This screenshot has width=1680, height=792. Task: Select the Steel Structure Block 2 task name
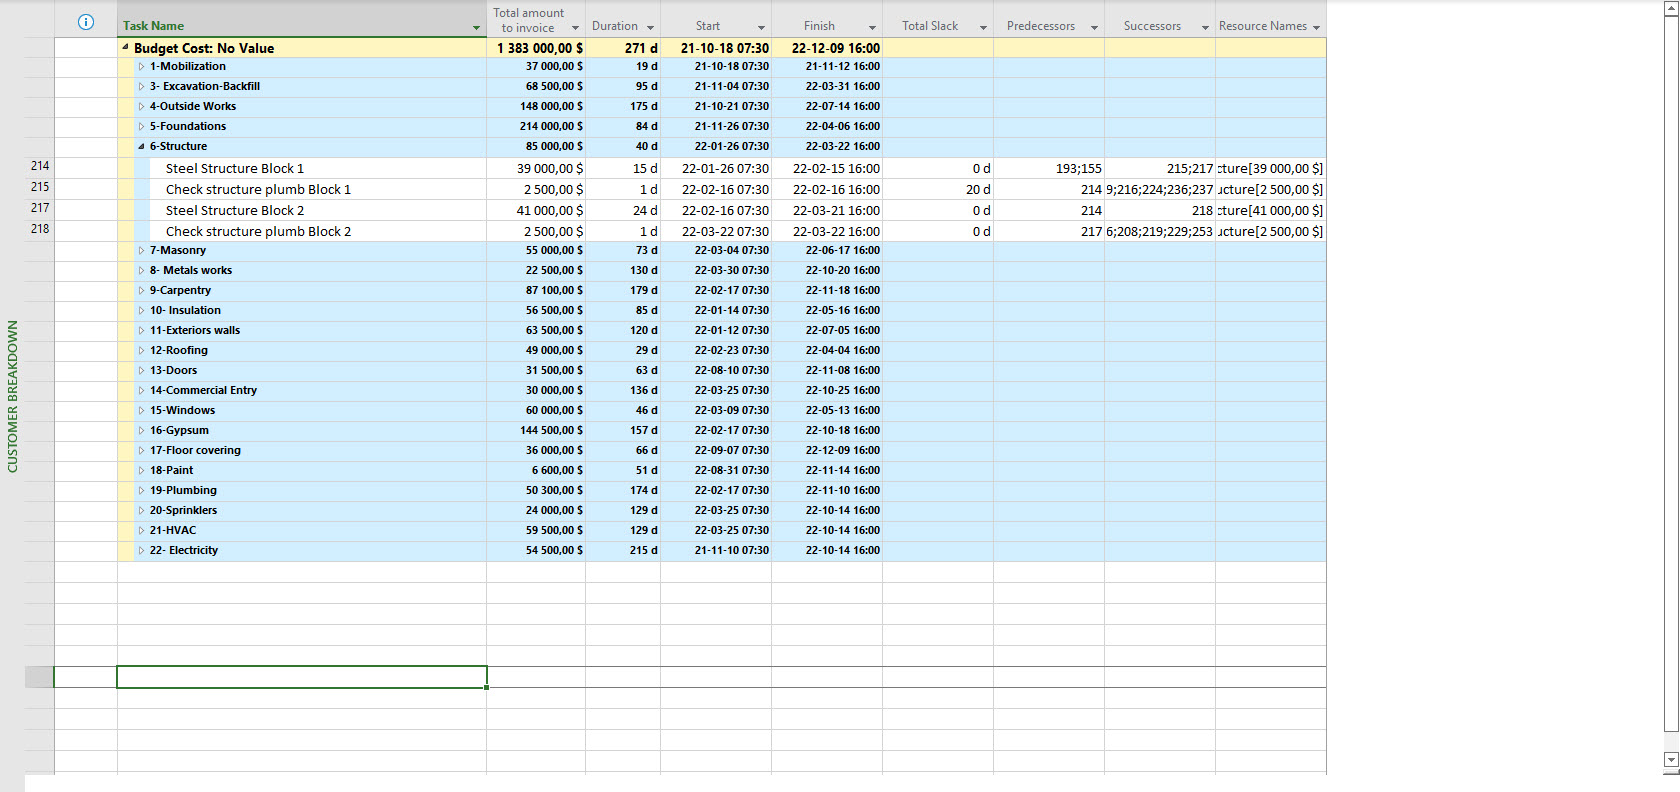click(235, 211)
